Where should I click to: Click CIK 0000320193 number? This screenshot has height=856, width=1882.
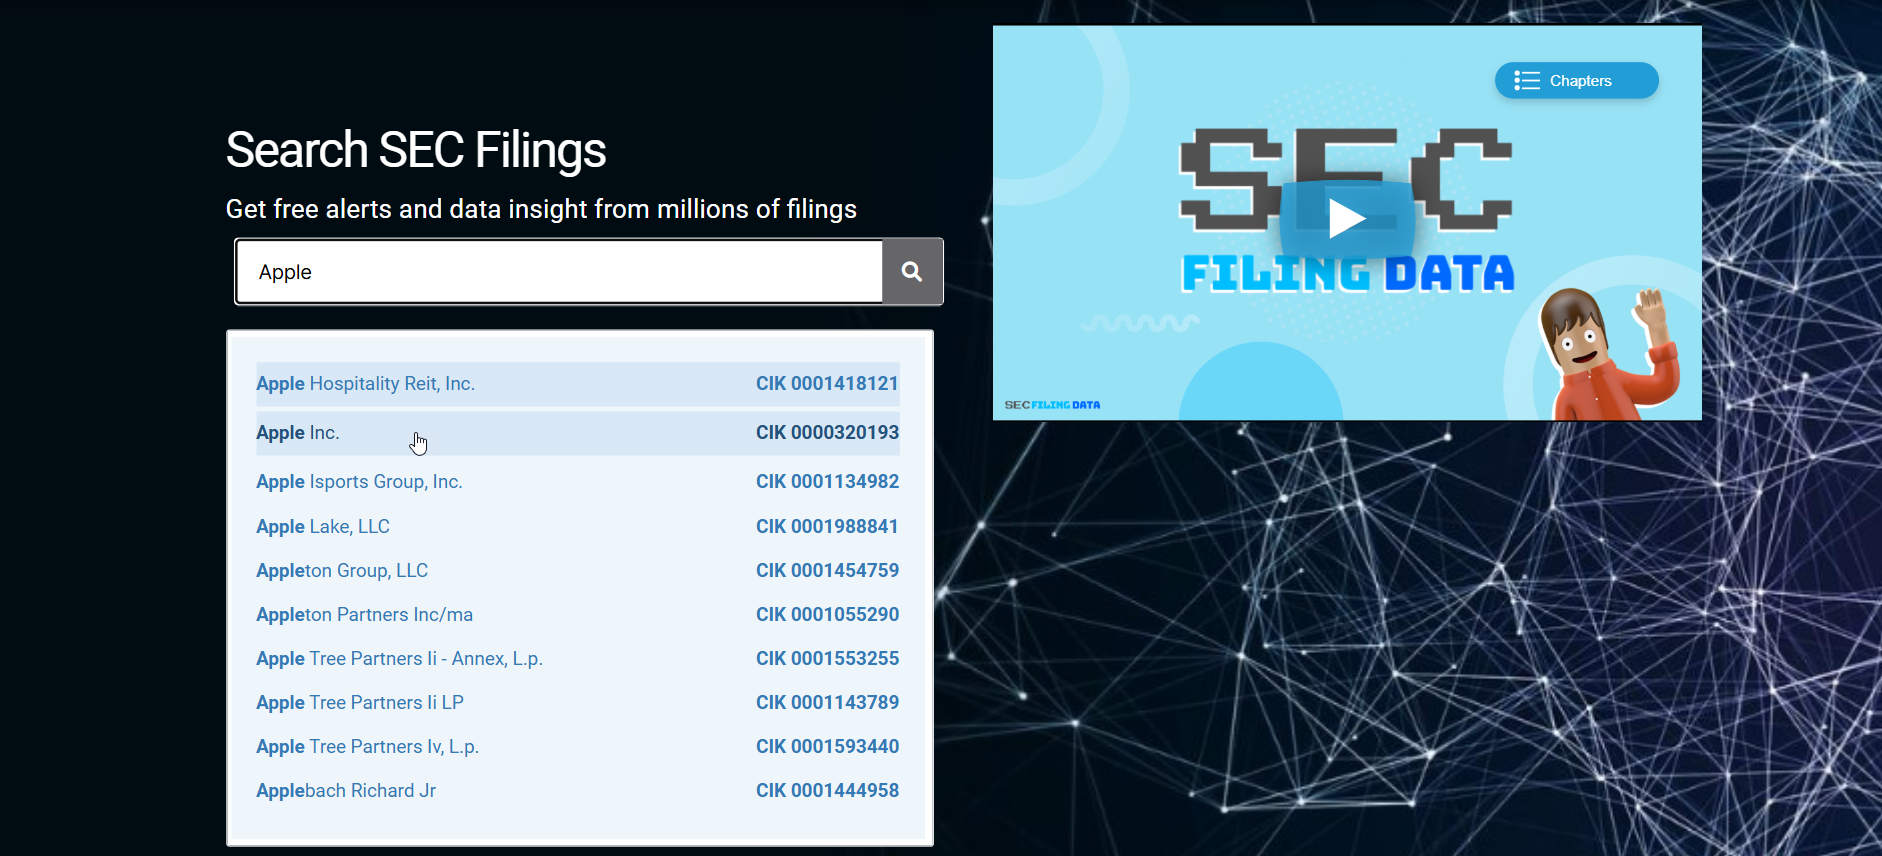pyautogui.click(x=827, y=433)
